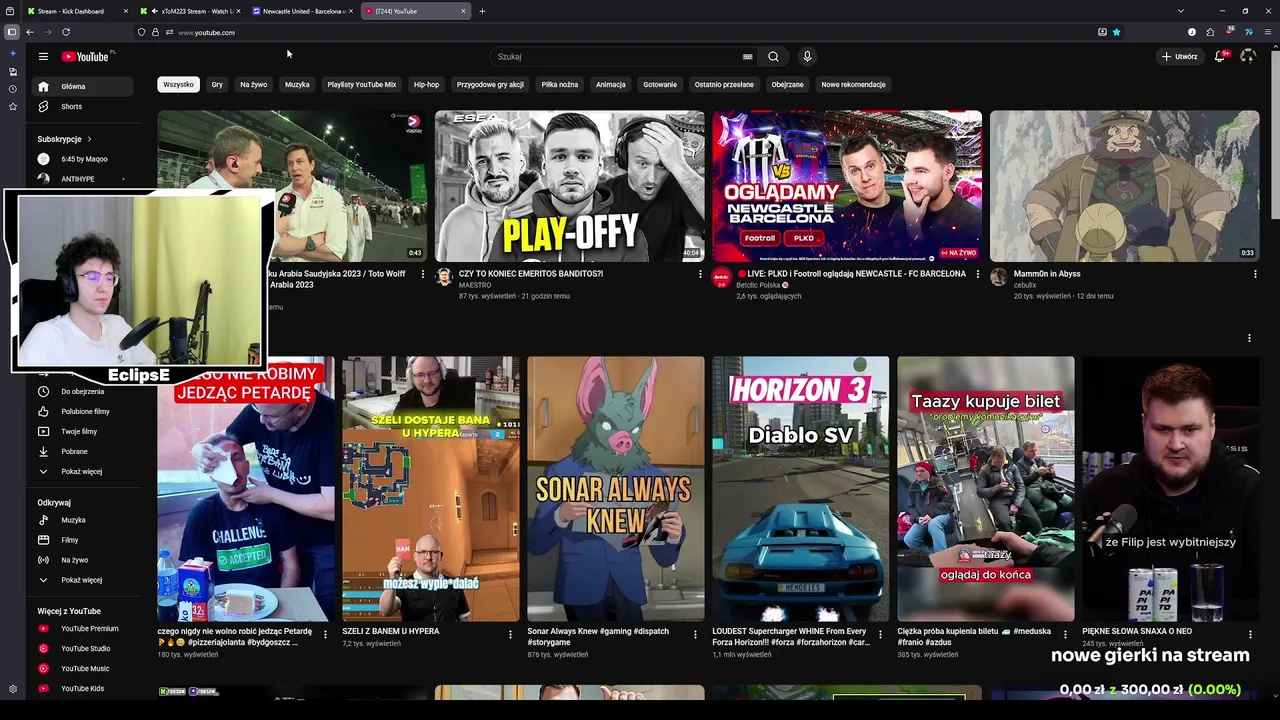This screenshot has height=720, width=1280.
Task: Reload the page in the browser
Action: point(66,32)
